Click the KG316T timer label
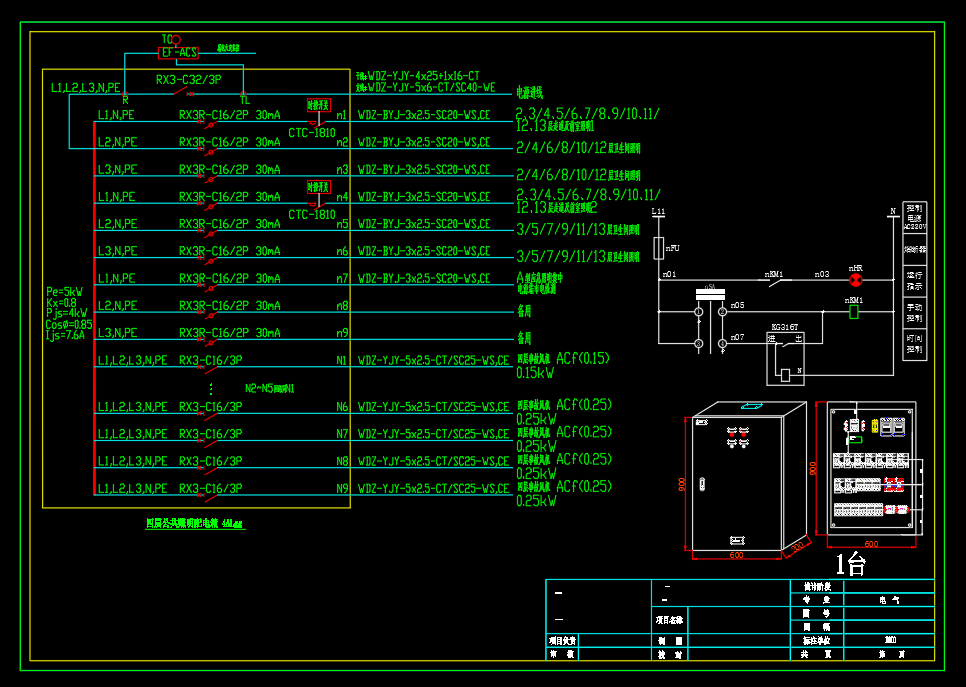The width and height of the screenshot is (966, 687). coord(784,327)
